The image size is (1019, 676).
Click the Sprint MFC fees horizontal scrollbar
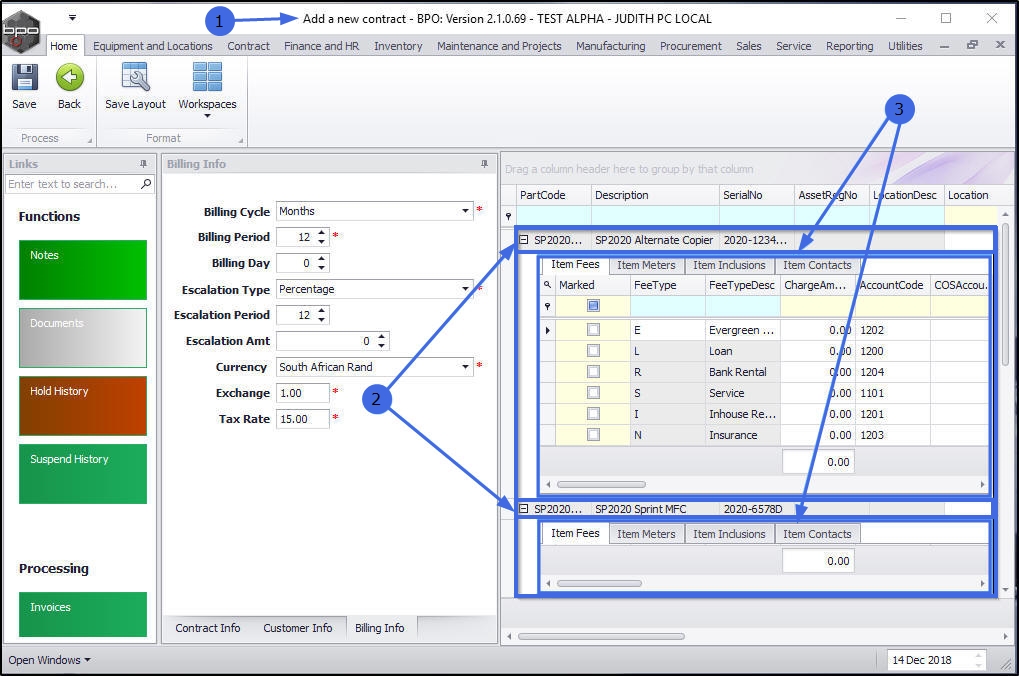pos(599,583)
